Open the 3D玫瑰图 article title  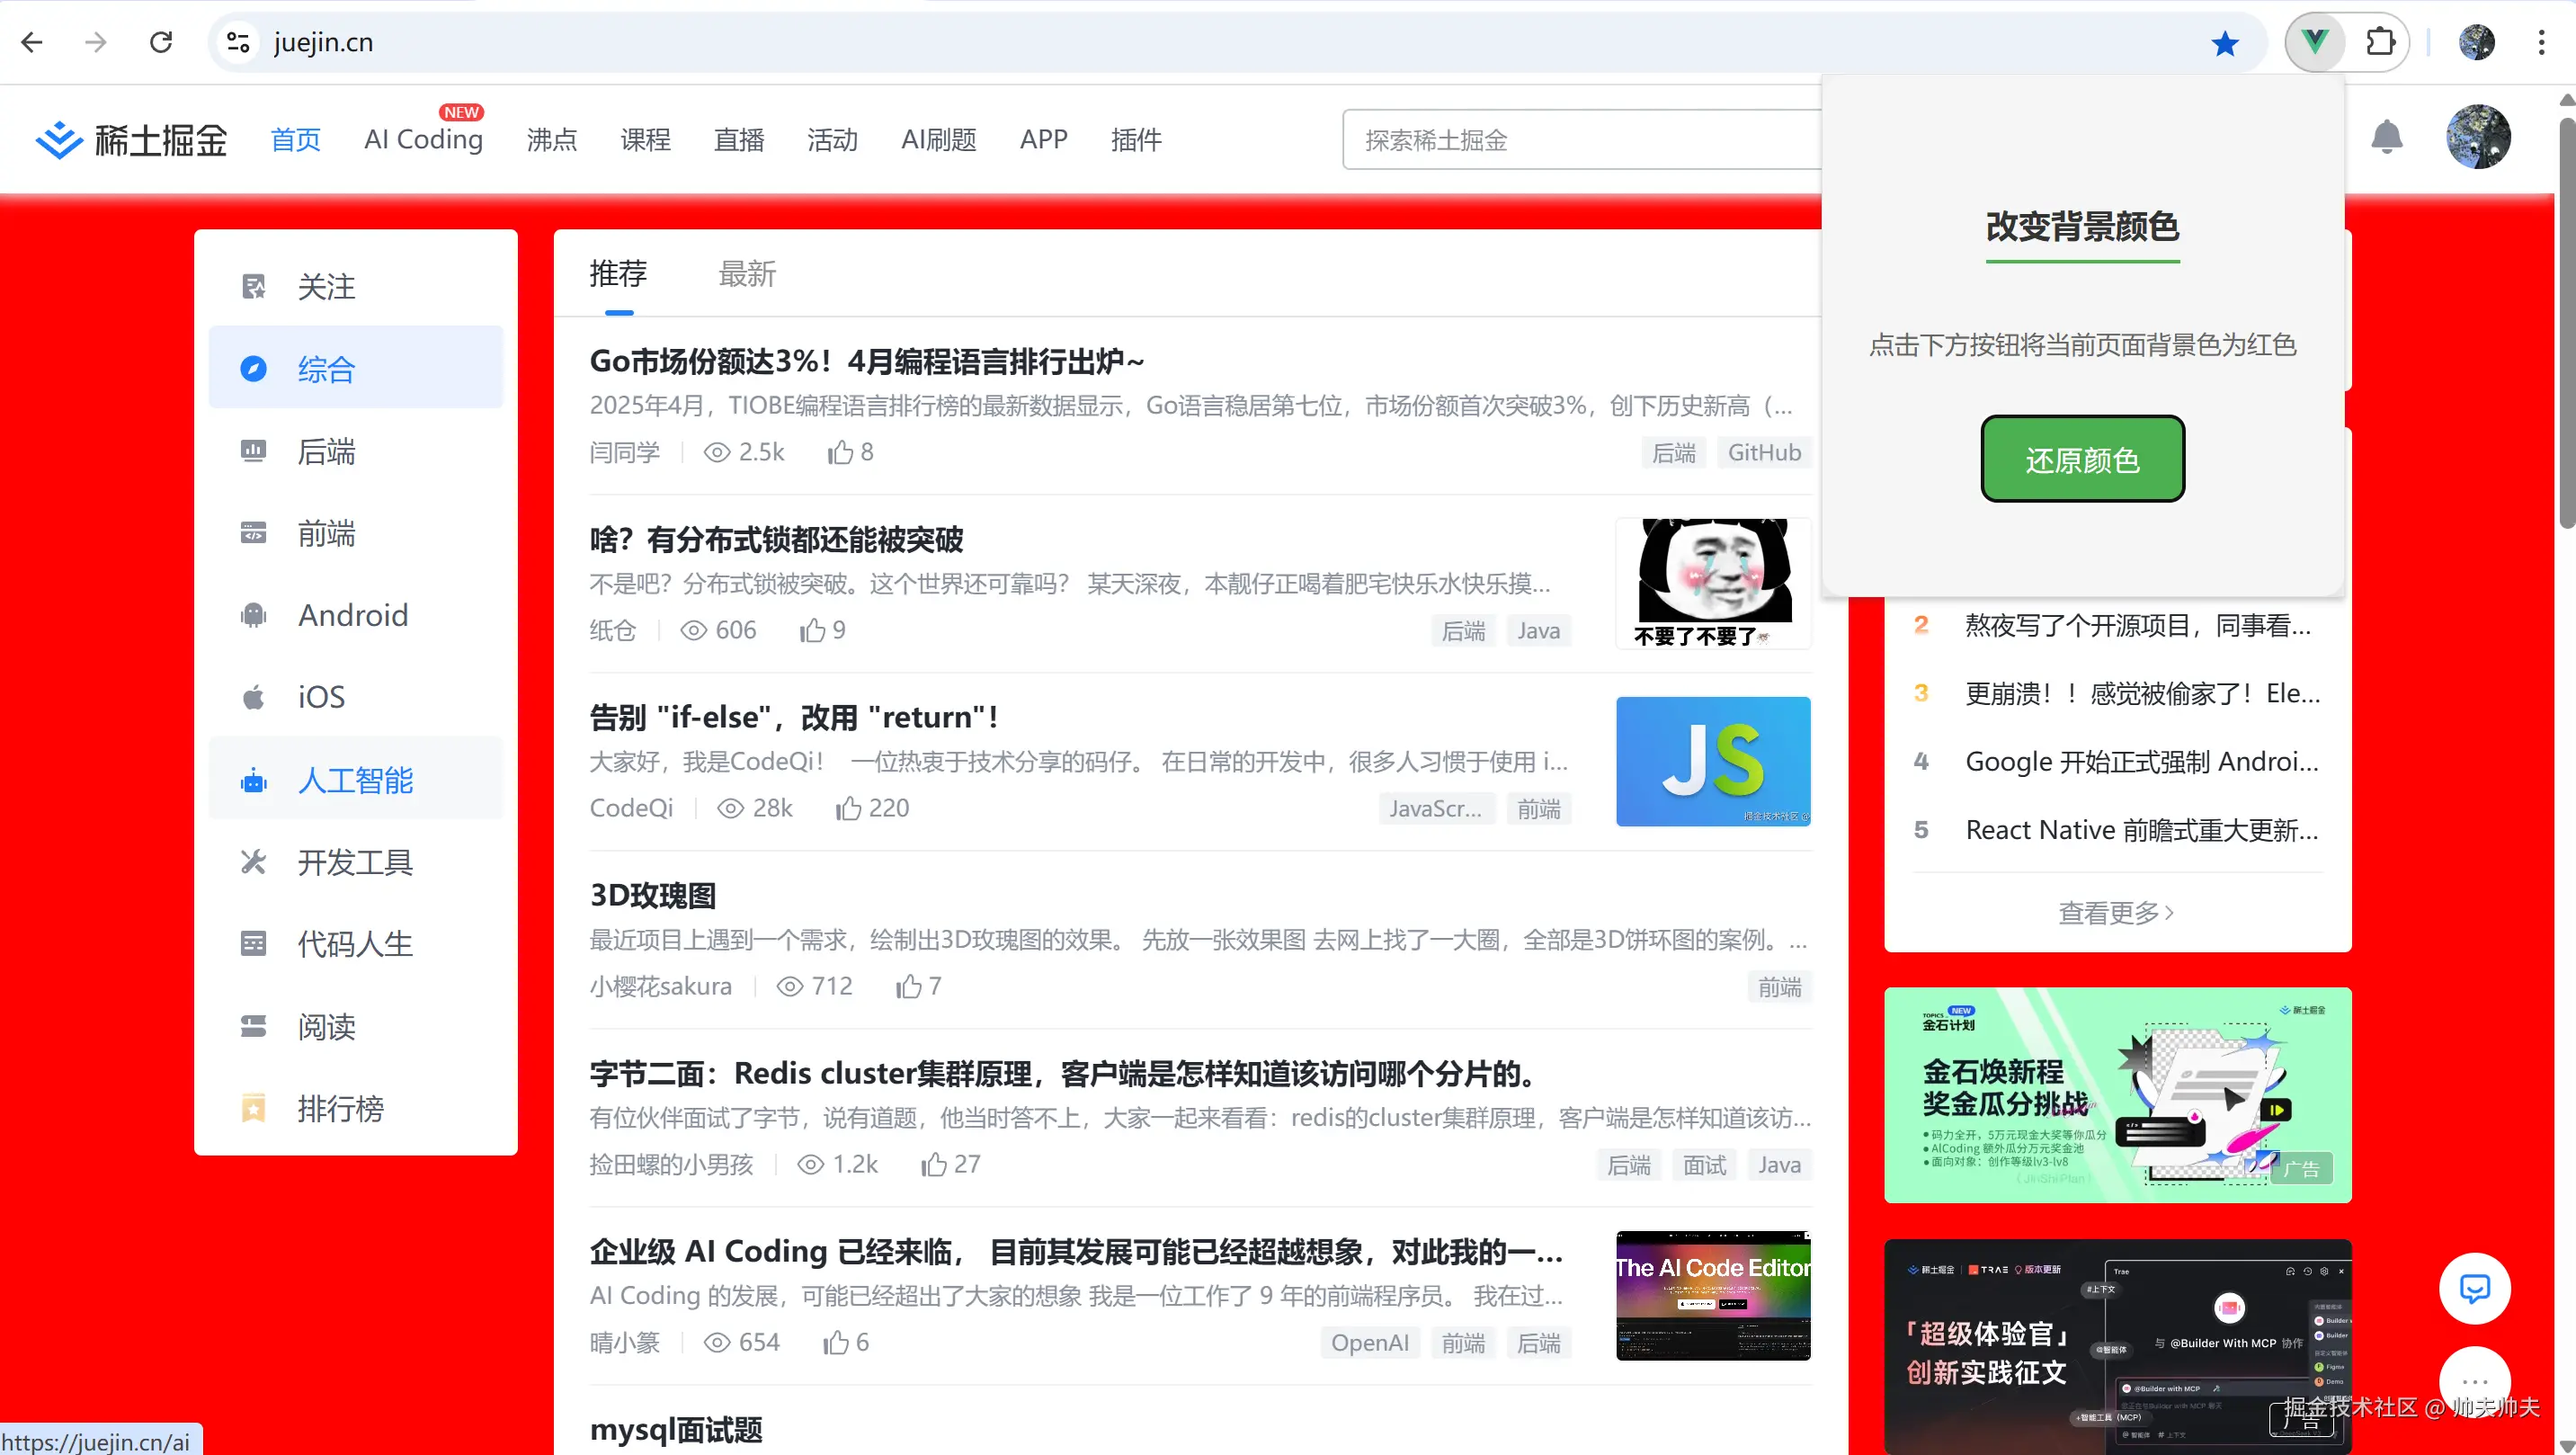click(x=652, y=895)
